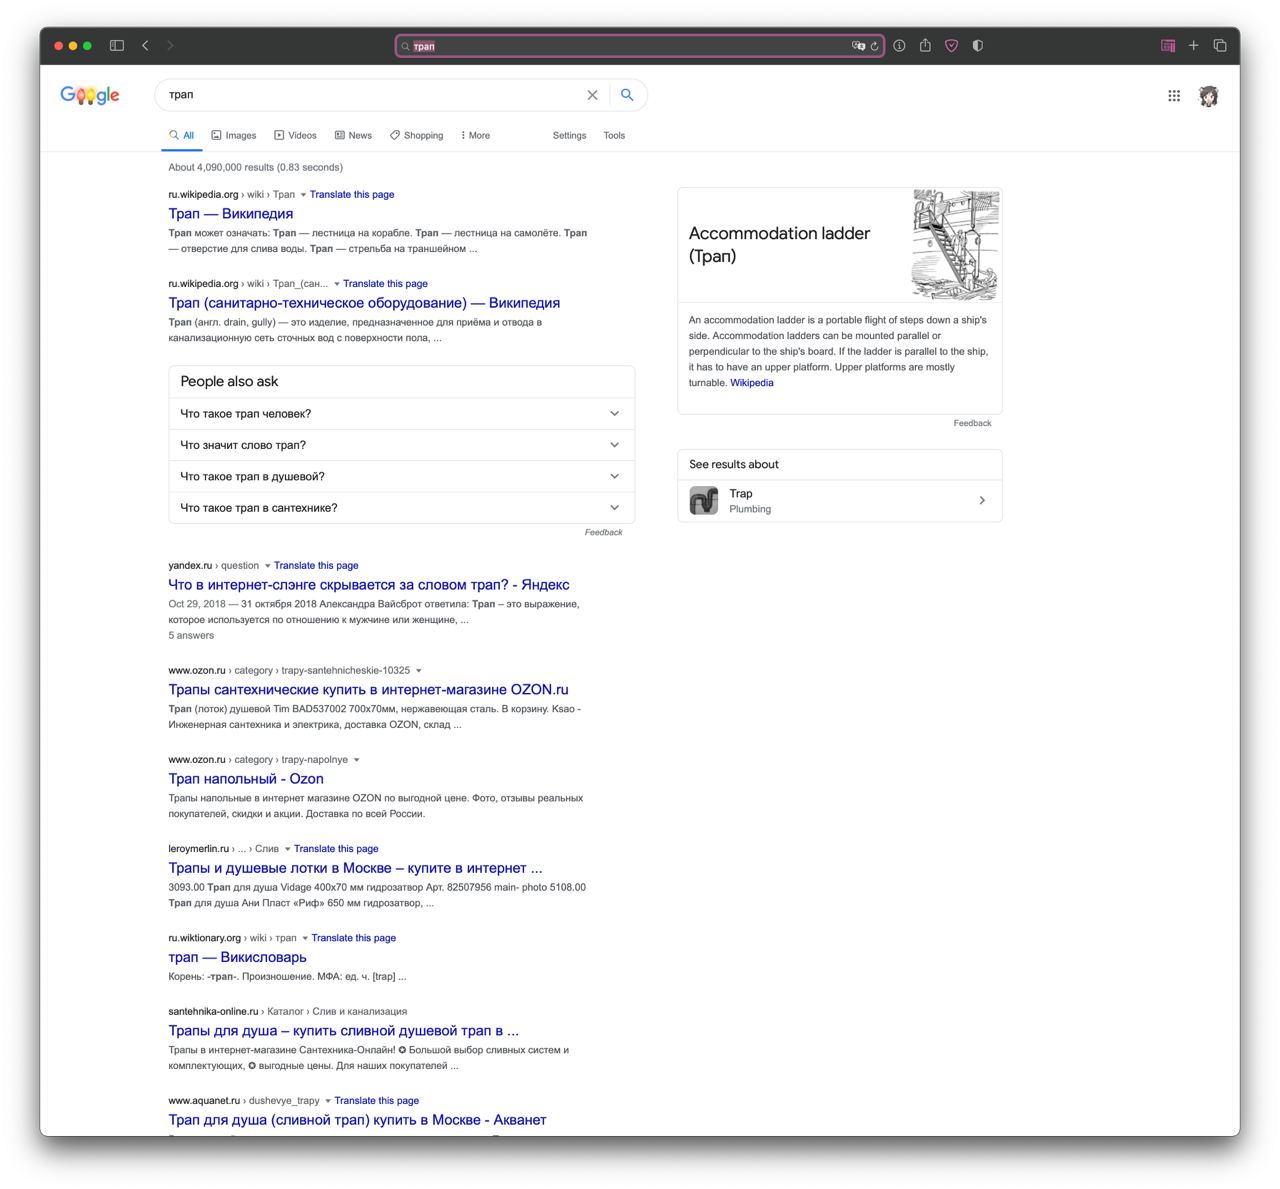Open dropdown arrow beside trapy-santehnicheskie ozon URL
The width and height of the screenshot is (1280, 1189).
click(x=418, y=671)
